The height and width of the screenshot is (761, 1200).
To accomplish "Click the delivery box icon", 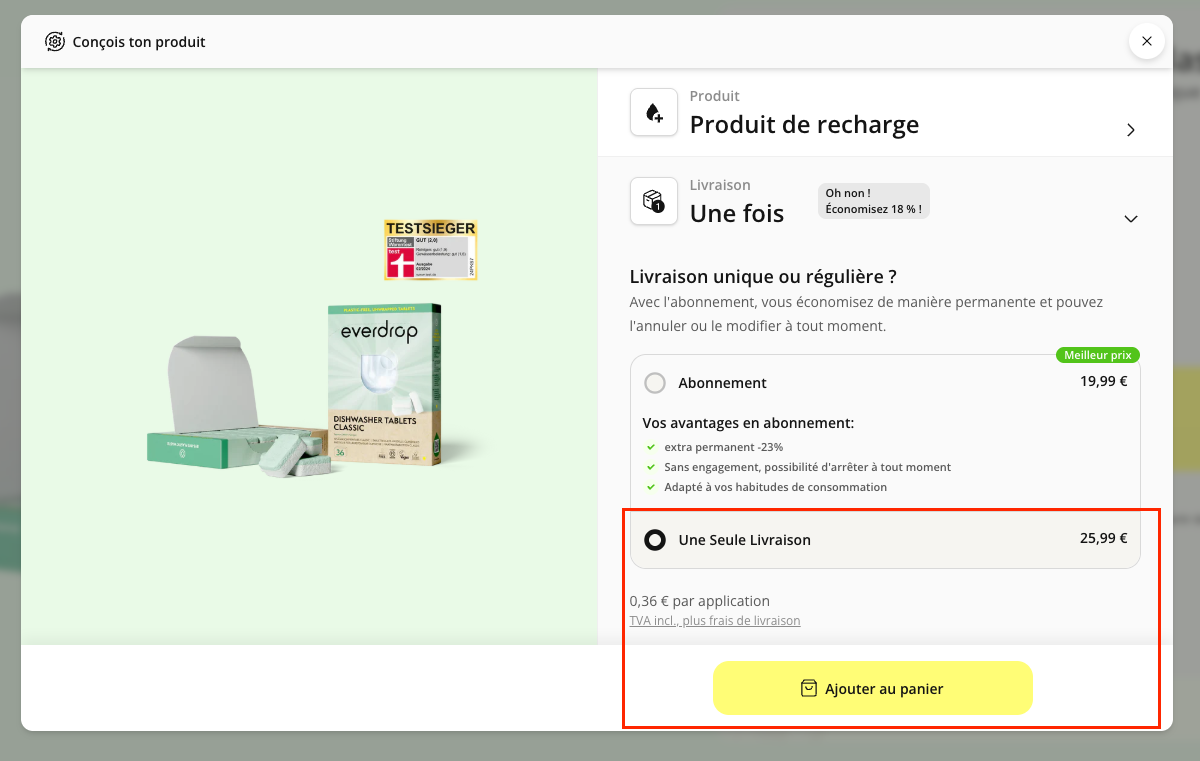I will [654, 201].
